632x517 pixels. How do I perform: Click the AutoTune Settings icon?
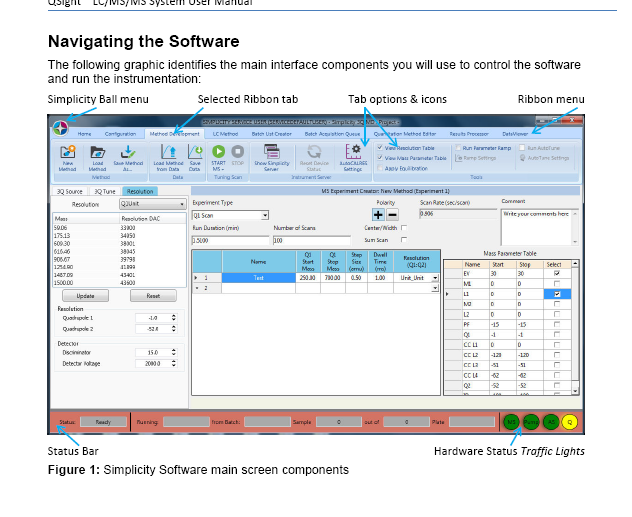pos(523,158)
